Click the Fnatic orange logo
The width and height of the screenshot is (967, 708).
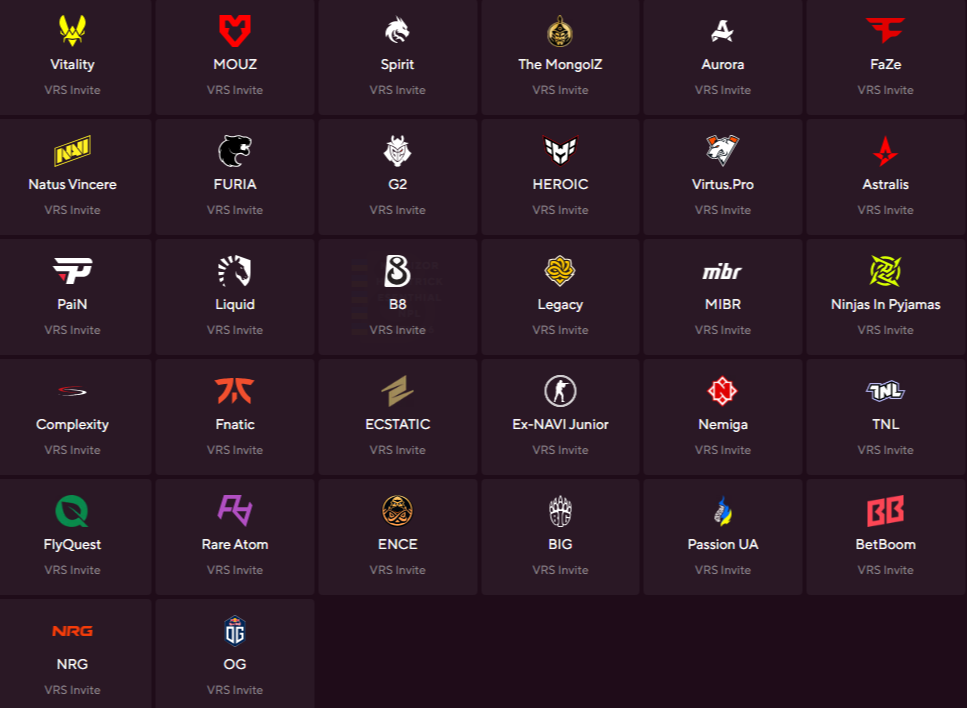(235, 391)
